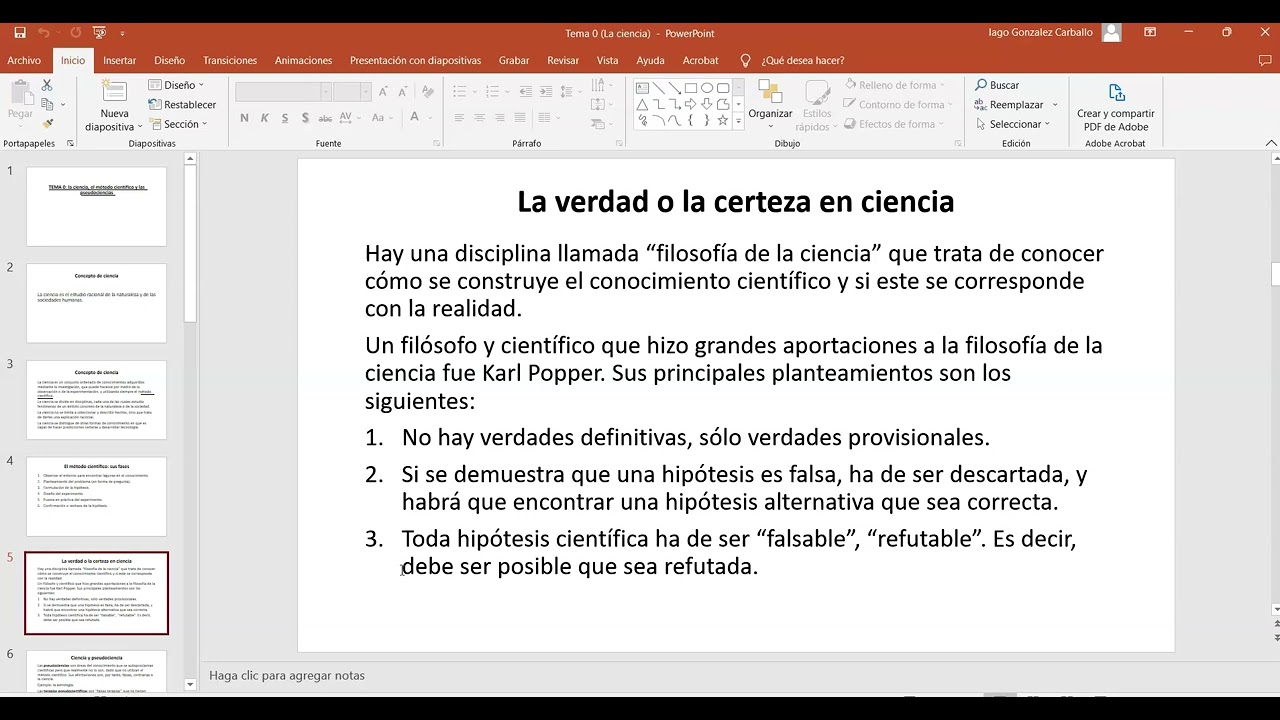Toggle the bulleted list
Image resolution: width=1280 pixels, height=720 pixels.
pyautogui.click(x=459, y=92)
